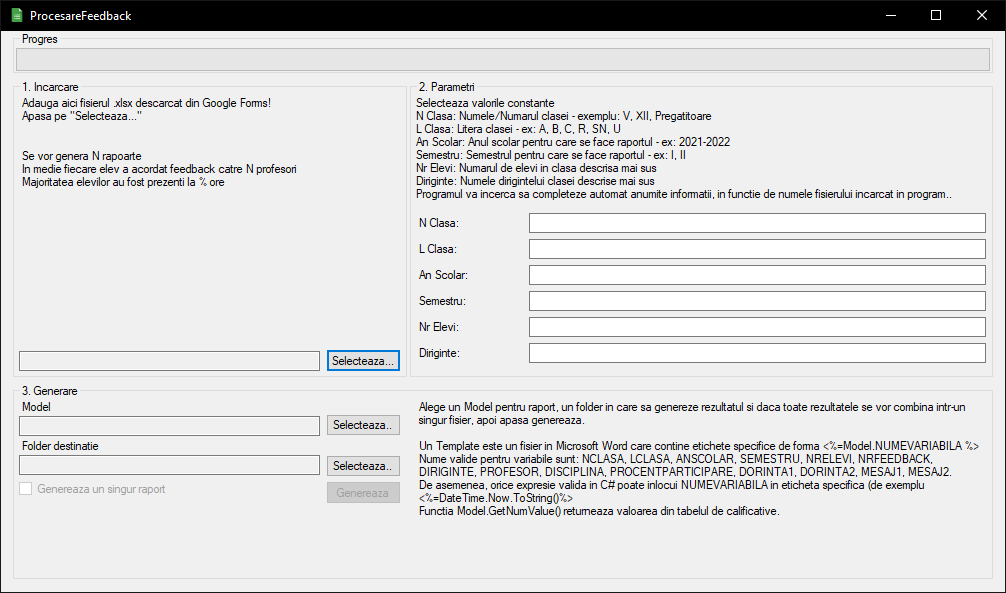This screenshot has height=593, width=1006.
Task: Click the Folder destinatie path box
Action: pyautogui.click(x=168, y=464)
